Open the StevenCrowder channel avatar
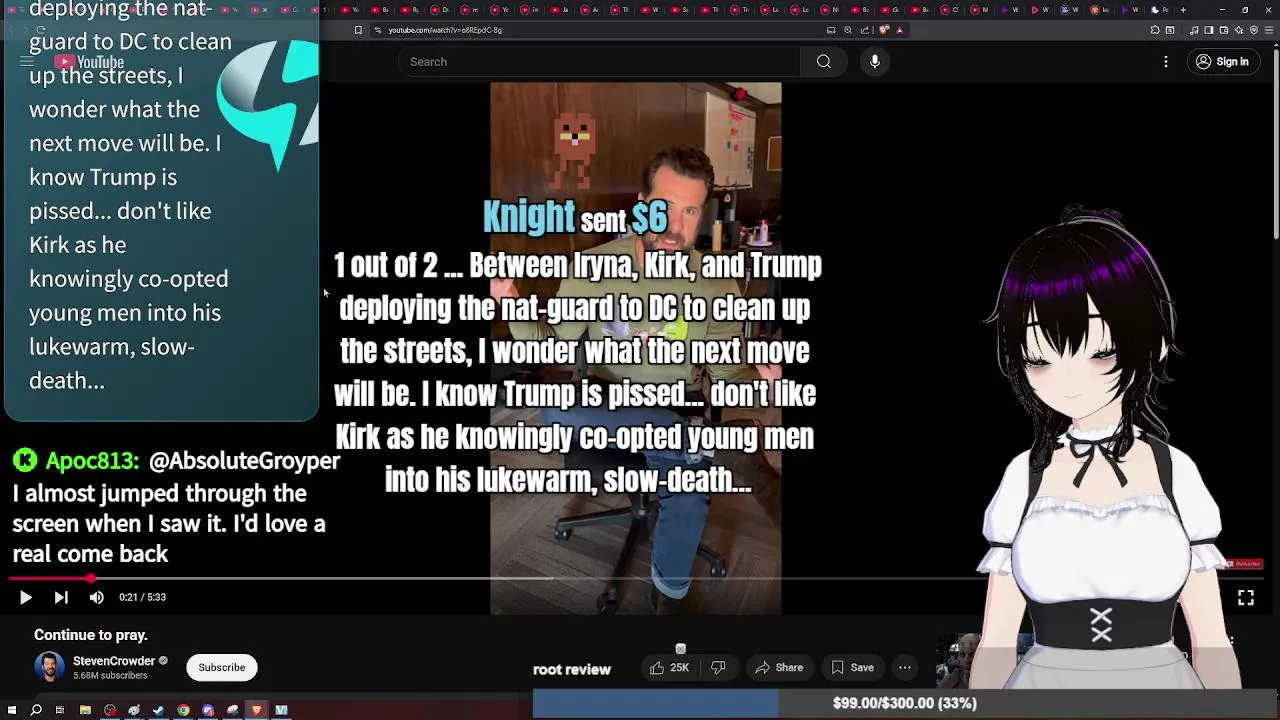The width and height of the screenshot is (1280, 720). [x=49, y=667]
